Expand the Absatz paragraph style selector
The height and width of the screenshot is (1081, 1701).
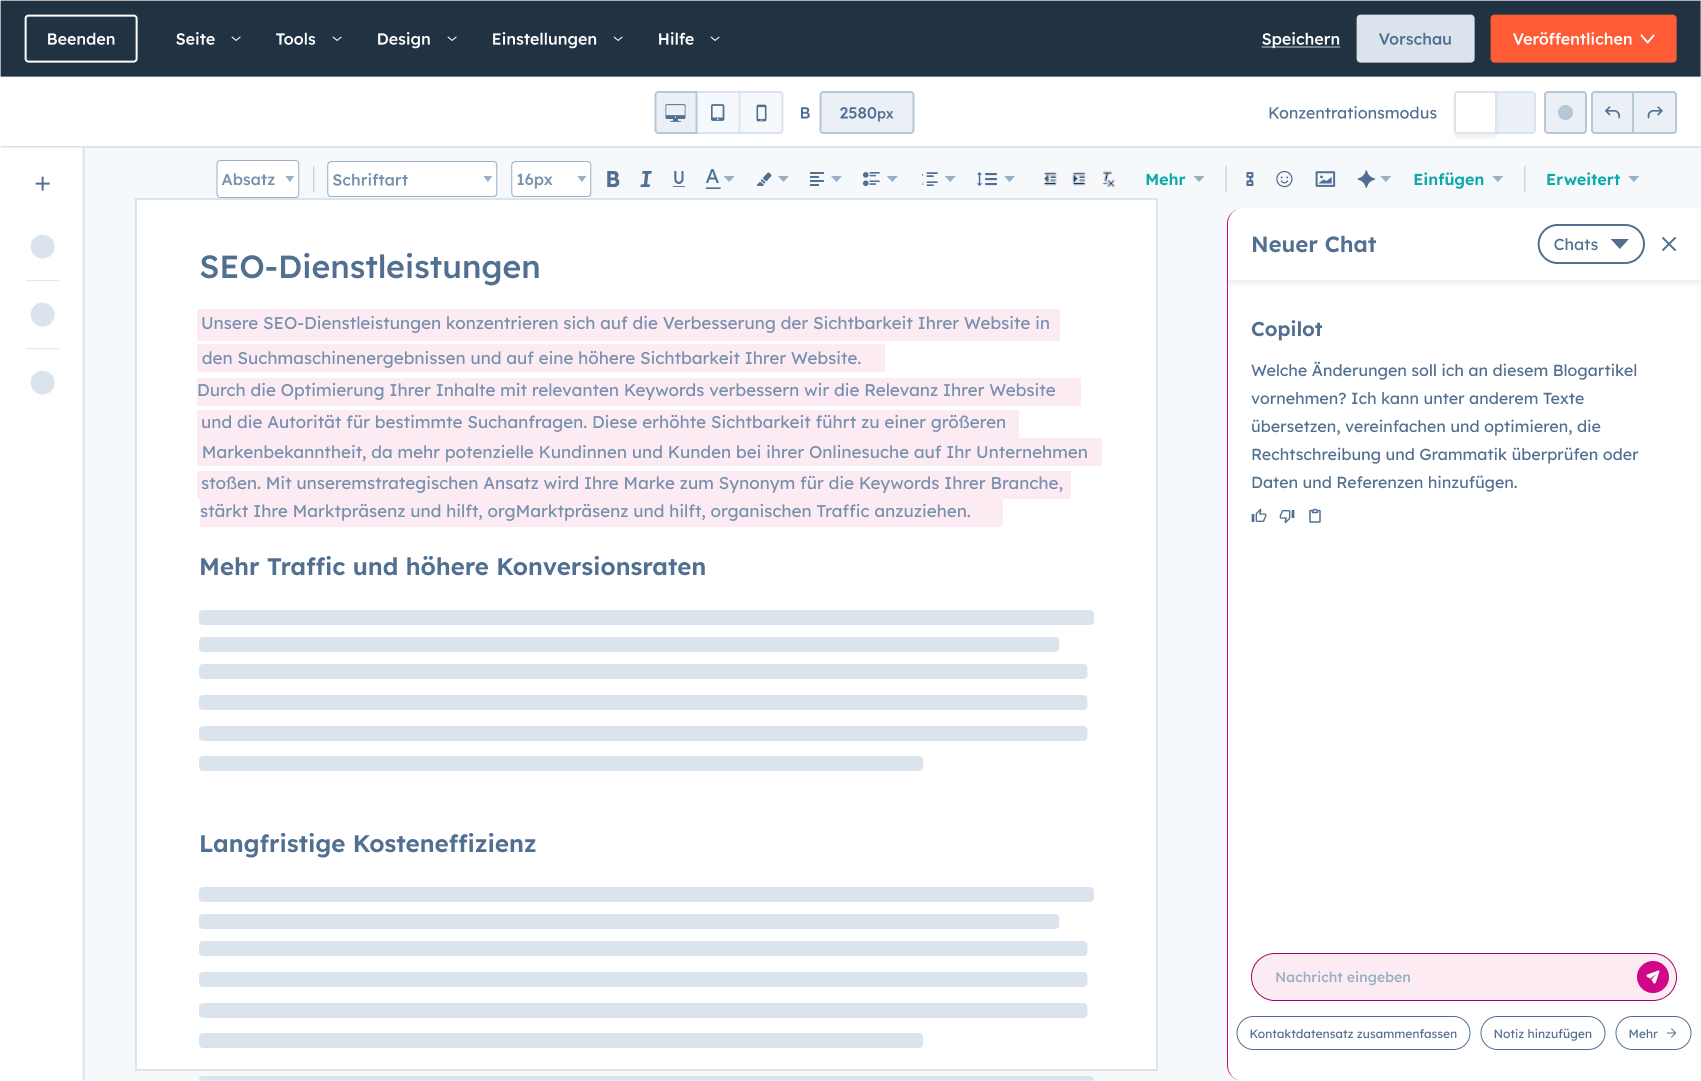point(257,179)
